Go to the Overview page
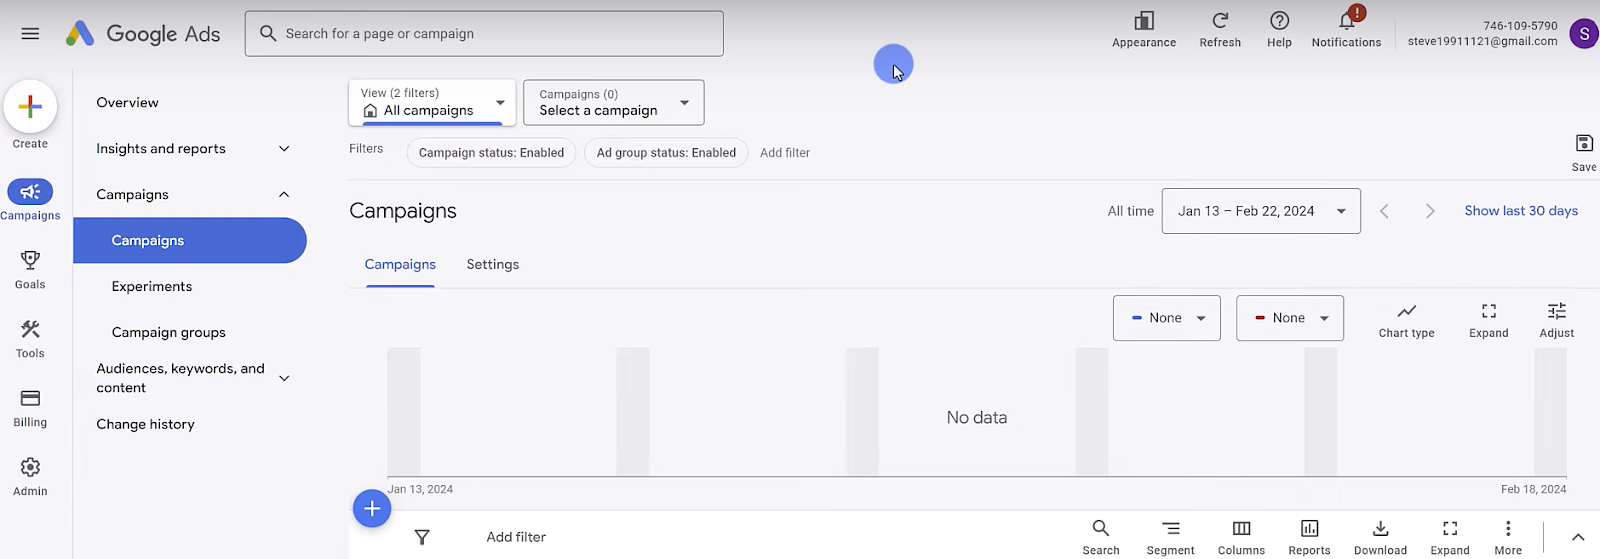Screen dimensions: 1600x559 click(x=127, y=103)
